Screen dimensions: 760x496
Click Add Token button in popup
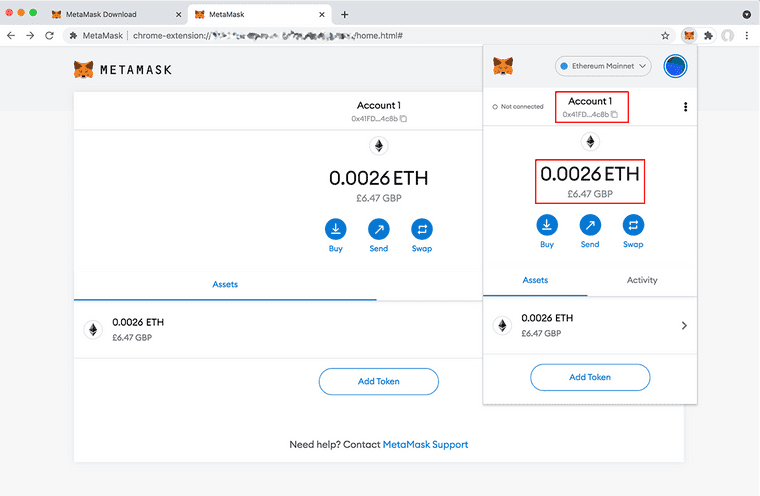coord(590,377)
